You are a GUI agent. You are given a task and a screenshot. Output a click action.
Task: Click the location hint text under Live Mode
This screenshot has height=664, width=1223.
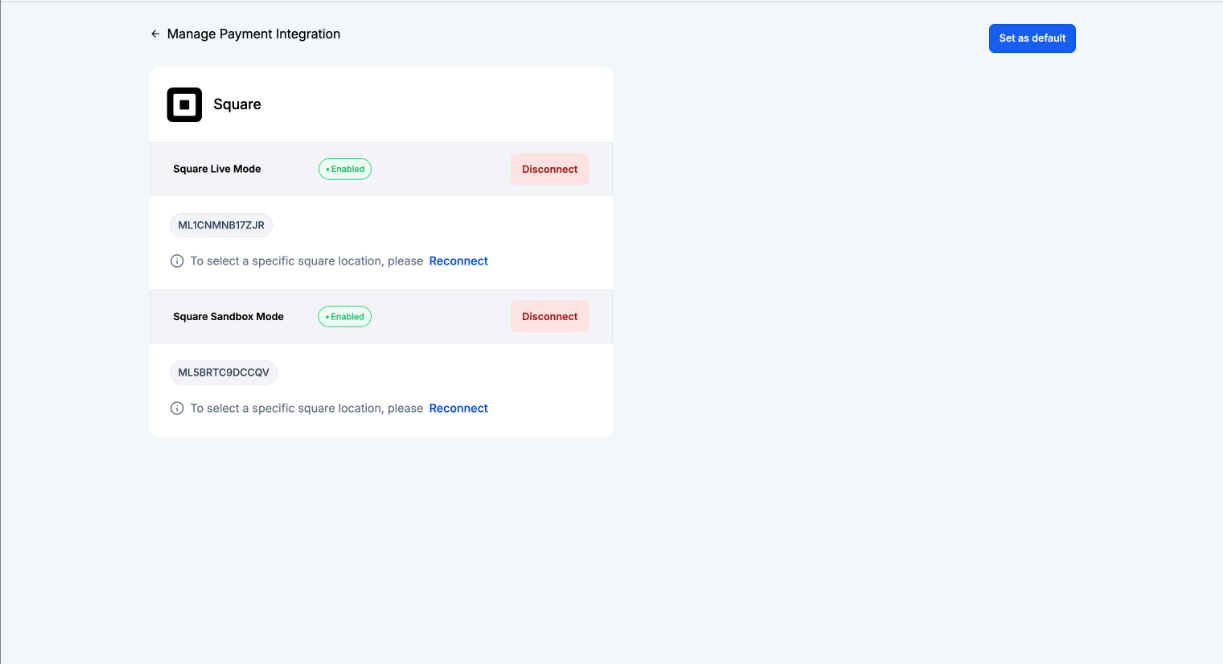click(x=306, y=261)
